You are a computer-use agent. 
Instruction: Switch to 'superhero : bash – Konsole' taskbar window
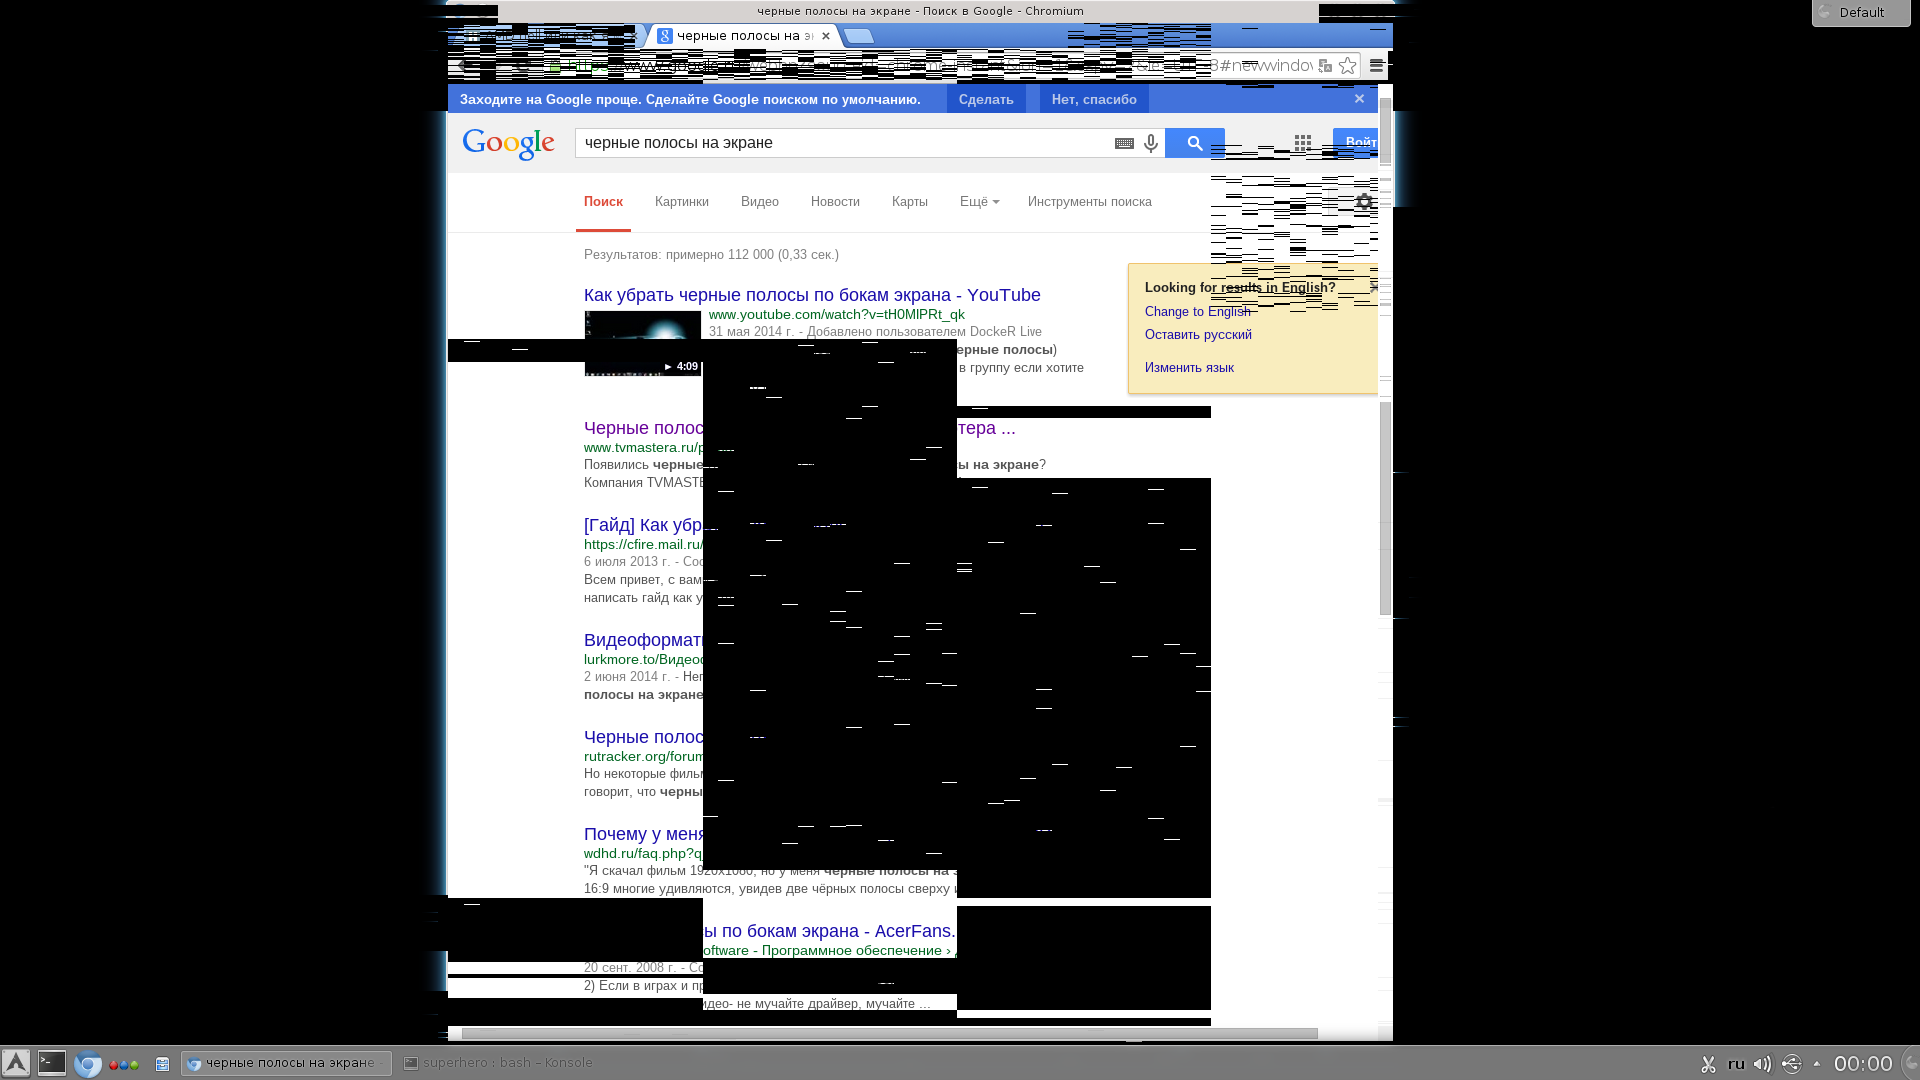point(497,1063)
